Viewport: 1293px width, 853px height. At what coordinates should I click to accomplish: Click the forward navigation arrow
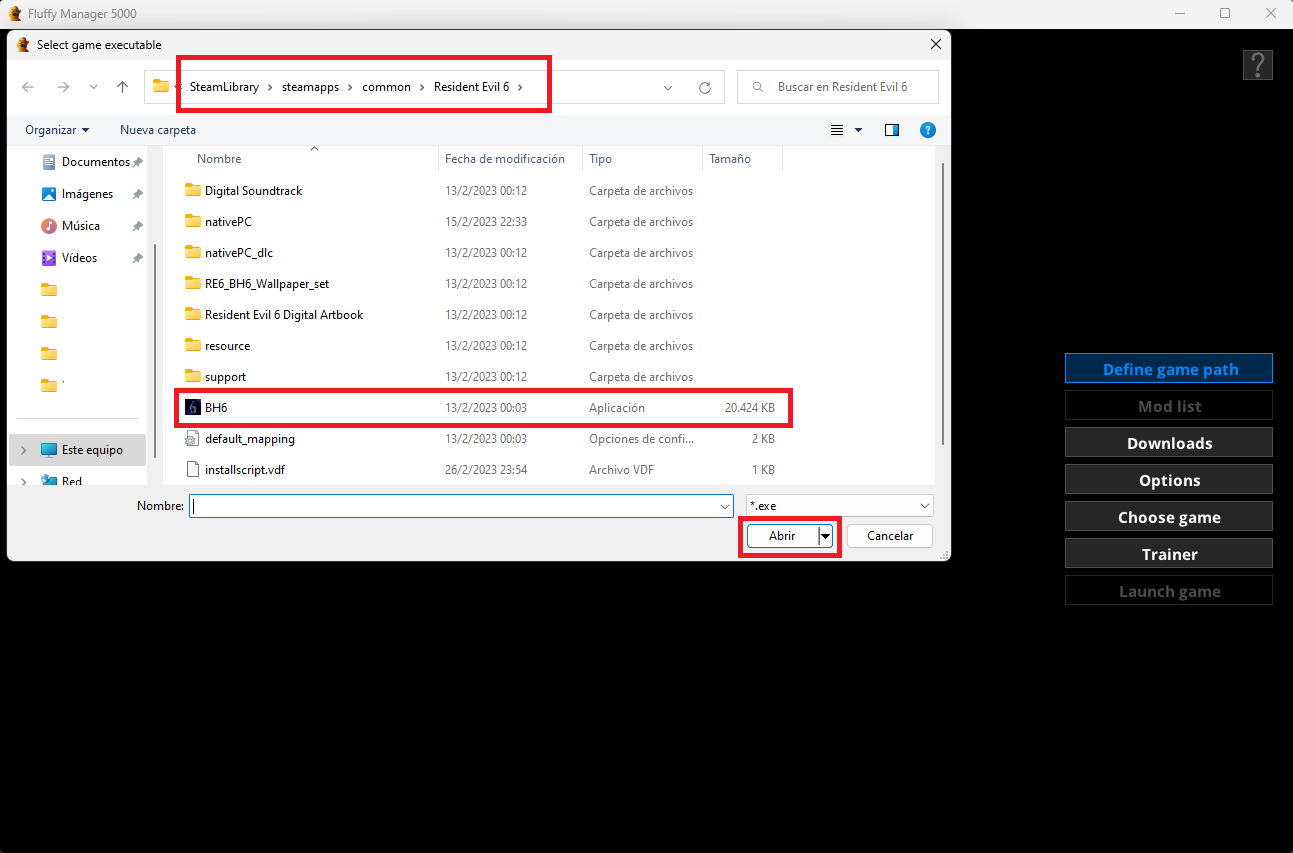[x=63, y=87]
